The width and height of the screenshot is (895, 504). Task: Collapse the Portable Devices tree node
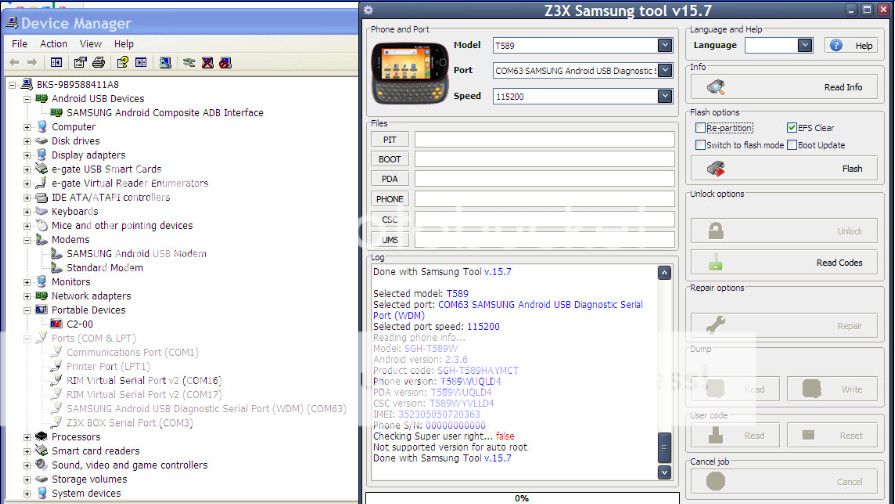27,310
